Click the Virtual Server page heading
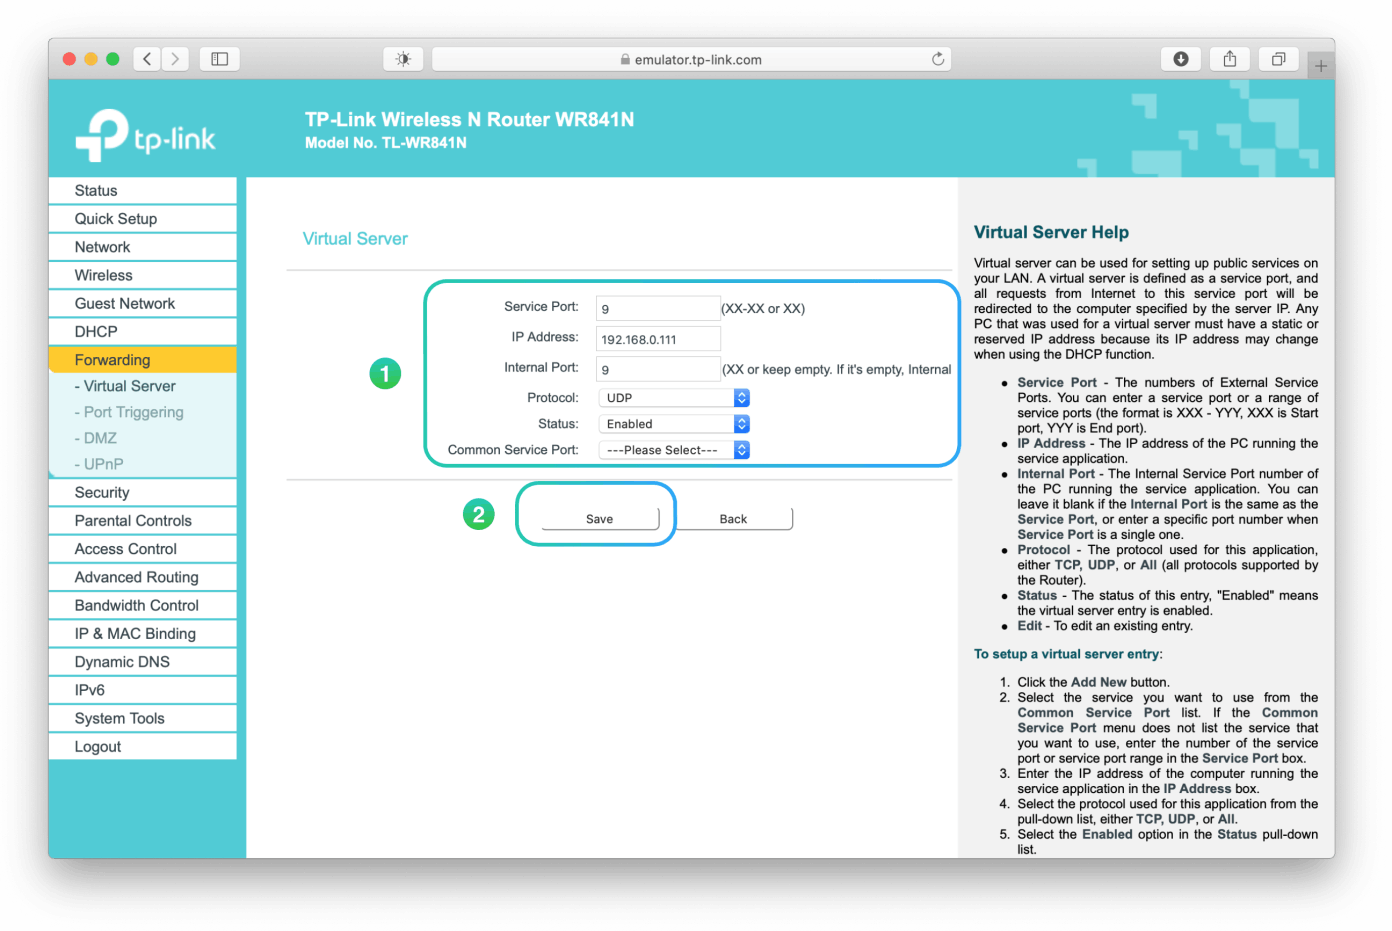Image resolution: width=1392 pixels, height=931 pixels. point(355,239)
